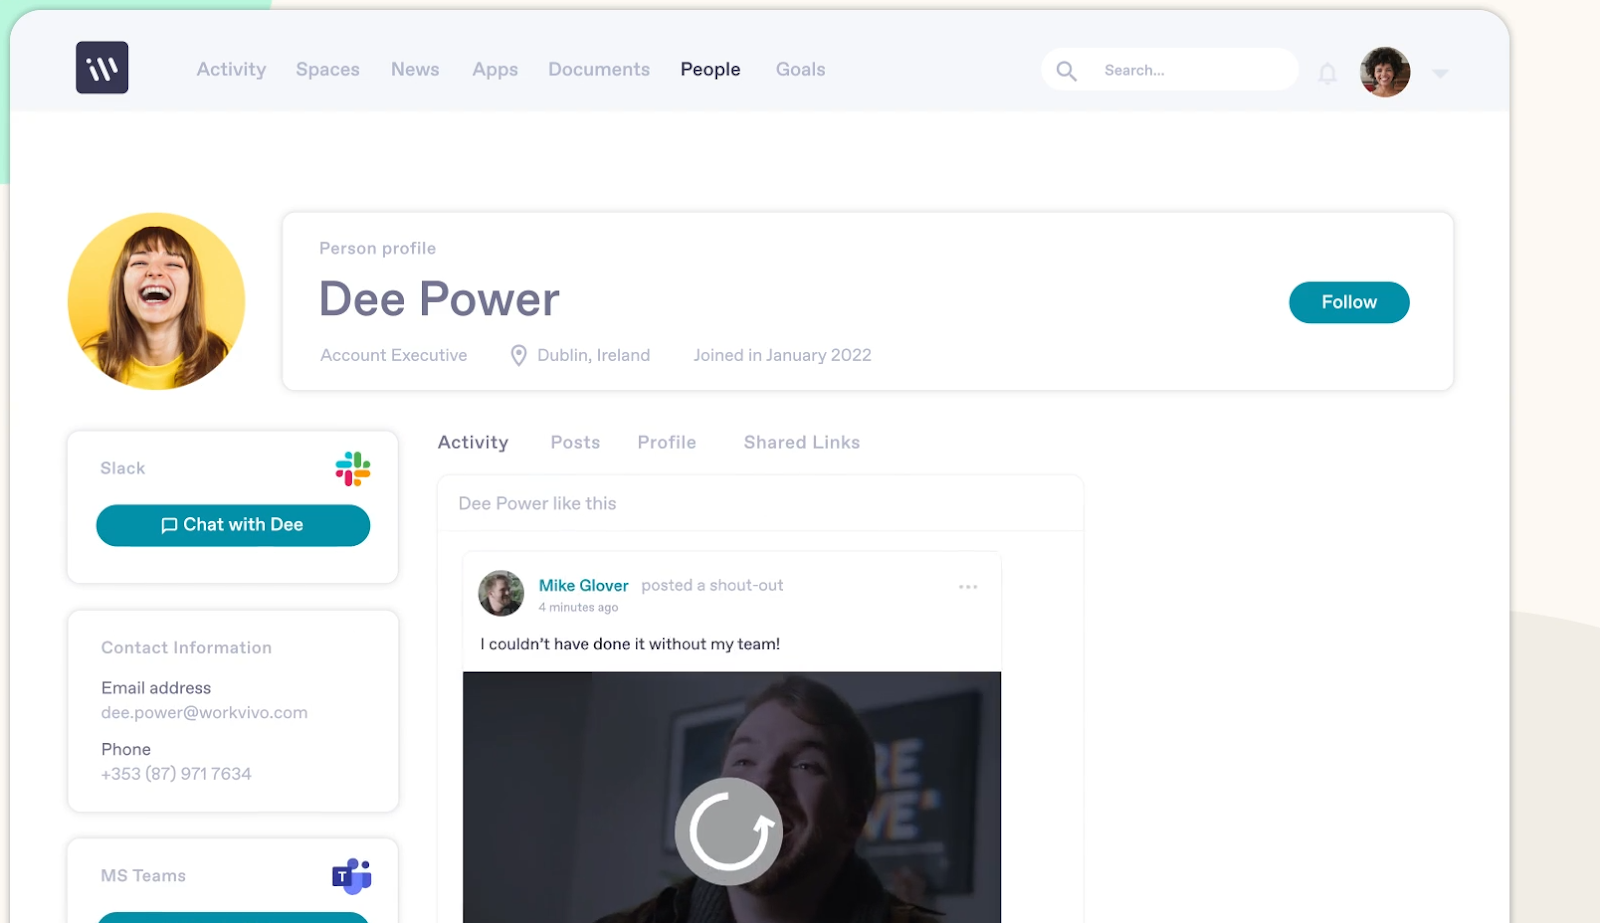The width and height of the screenshot is (1600, 923).
Task: Click the Dee Power name heading
Action: pyautogui.click(x=439, y=299)
